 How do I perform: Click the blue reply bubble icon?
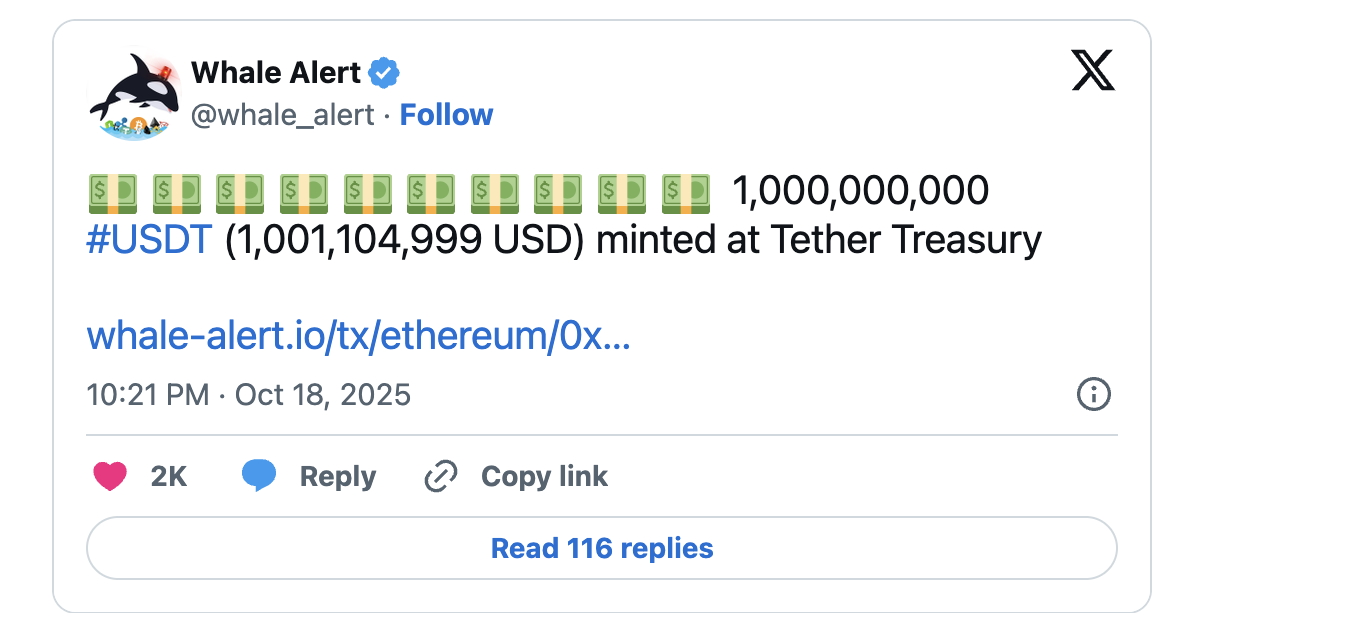[x=259, y=477]
